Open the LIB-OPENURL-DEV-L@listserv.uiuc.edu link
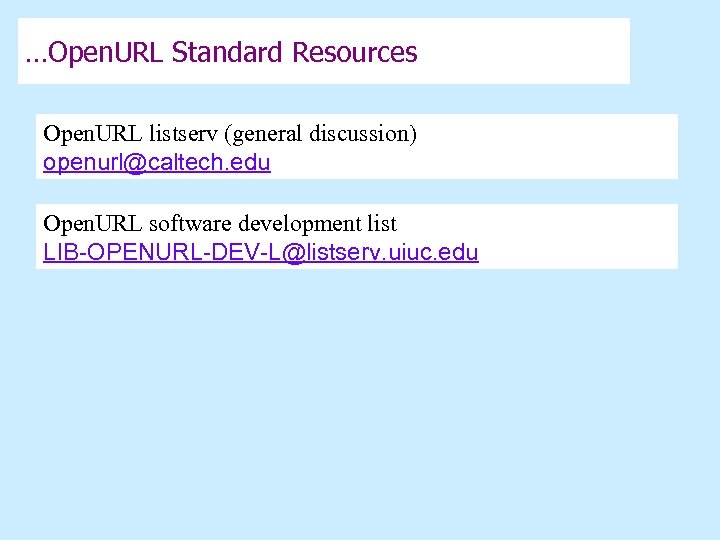Image resolution: width=720 pixels, height=540 pixels. 261,253
